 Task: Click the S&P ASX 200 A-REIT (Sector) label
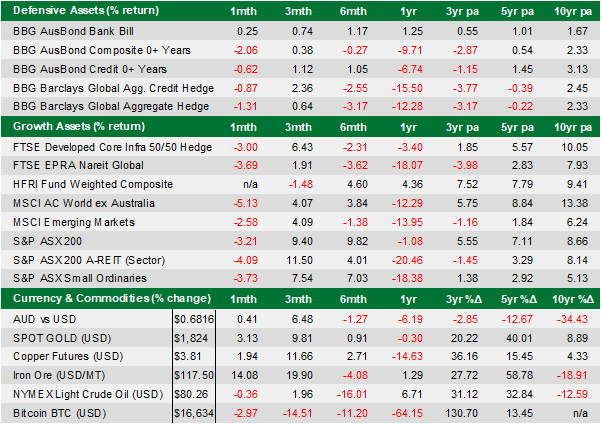pos(81,261)
